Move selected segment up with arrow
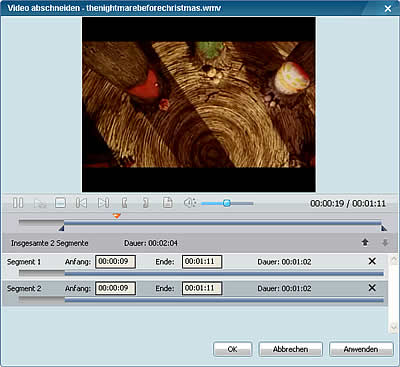The width and height of the screenshot is (400, 367). click(x=365, y=243)
